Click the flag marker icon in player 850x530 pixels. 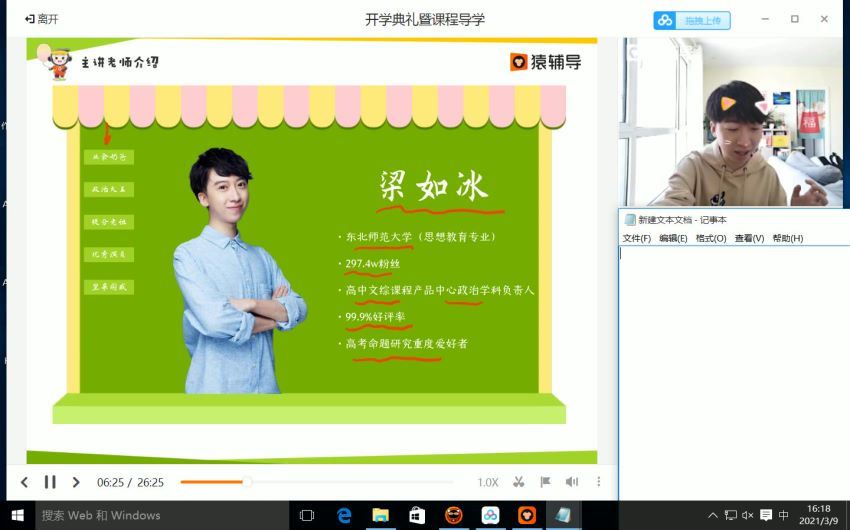(545, 481)
